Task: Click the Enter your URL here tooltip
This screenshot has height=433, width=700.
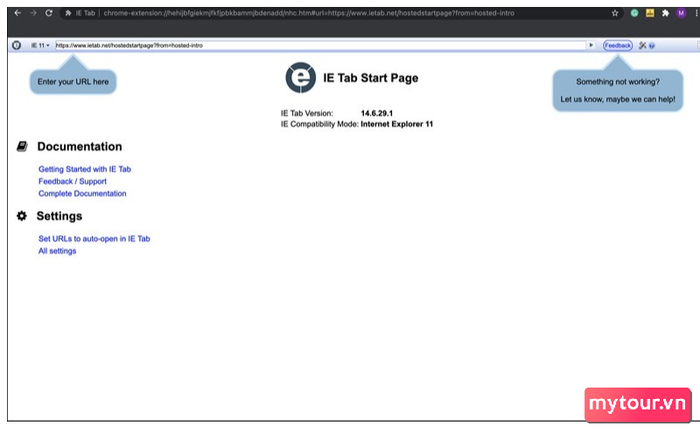Action: [x=73, y=82]
